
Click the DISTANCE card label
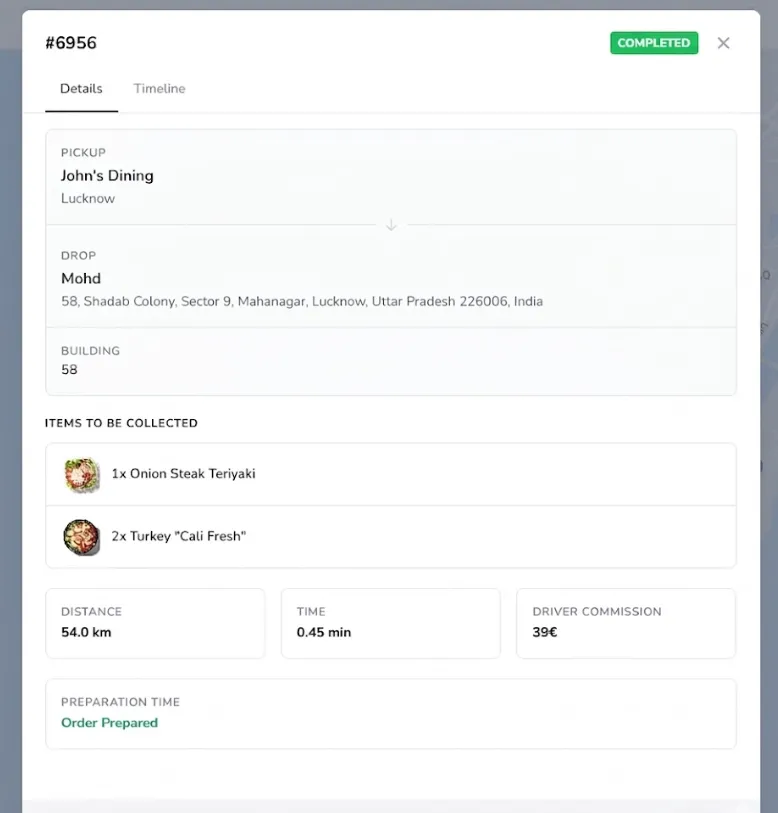click(91, 612)
